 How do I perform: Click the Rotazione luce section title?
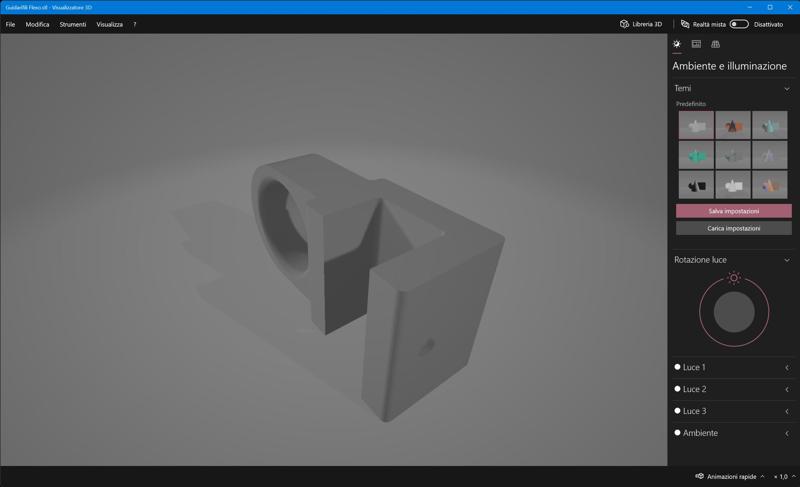click(700, 260)
